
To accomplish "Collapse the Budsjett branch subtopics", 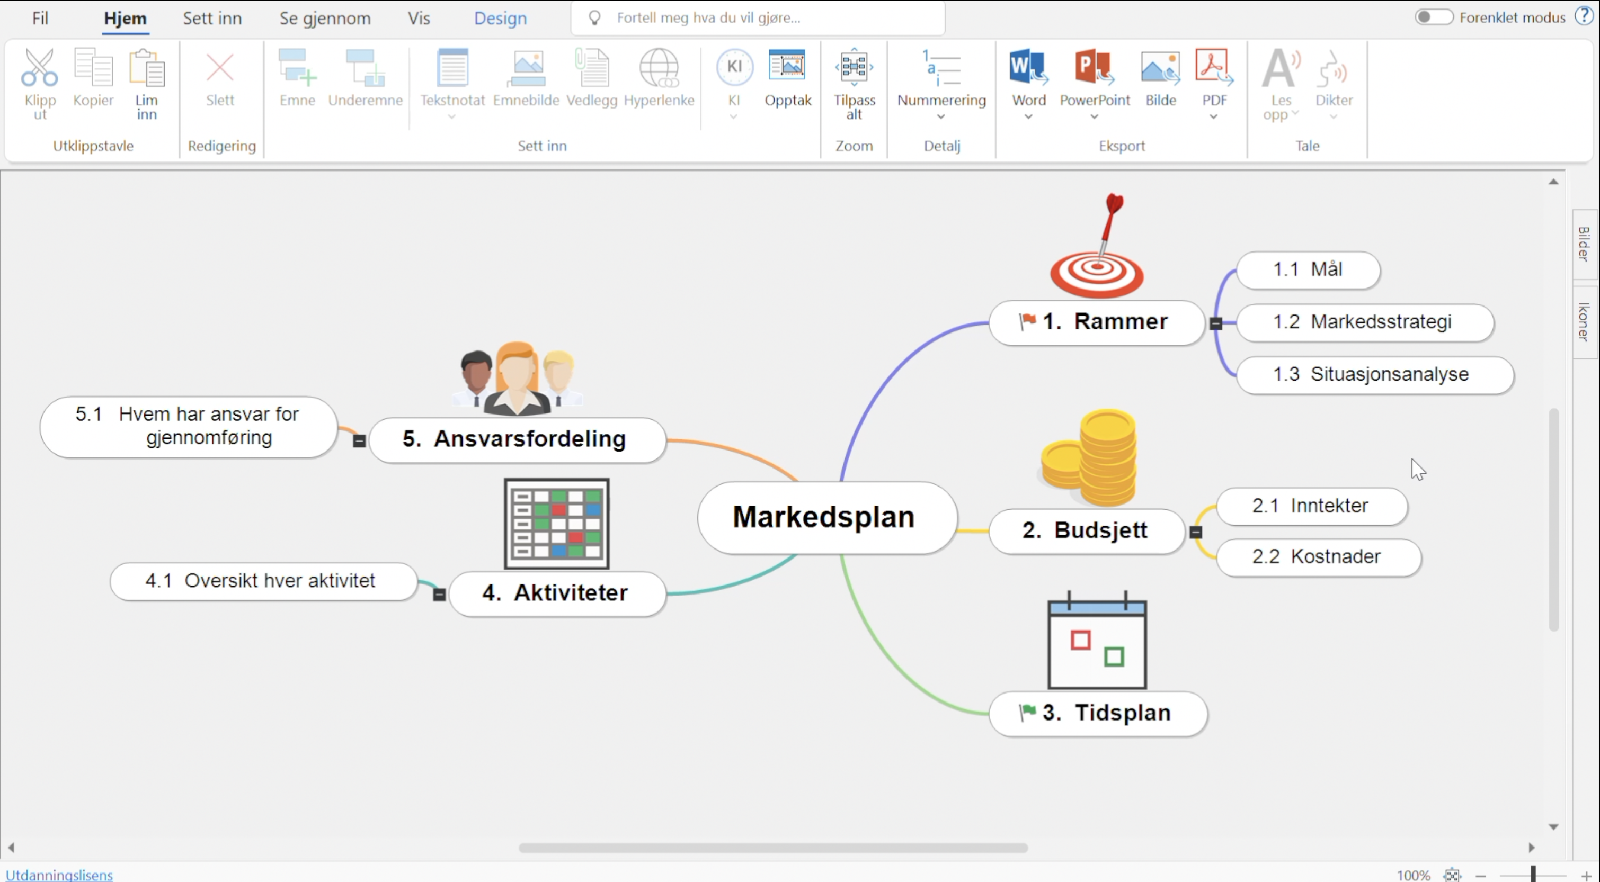I will [1196, 532].
